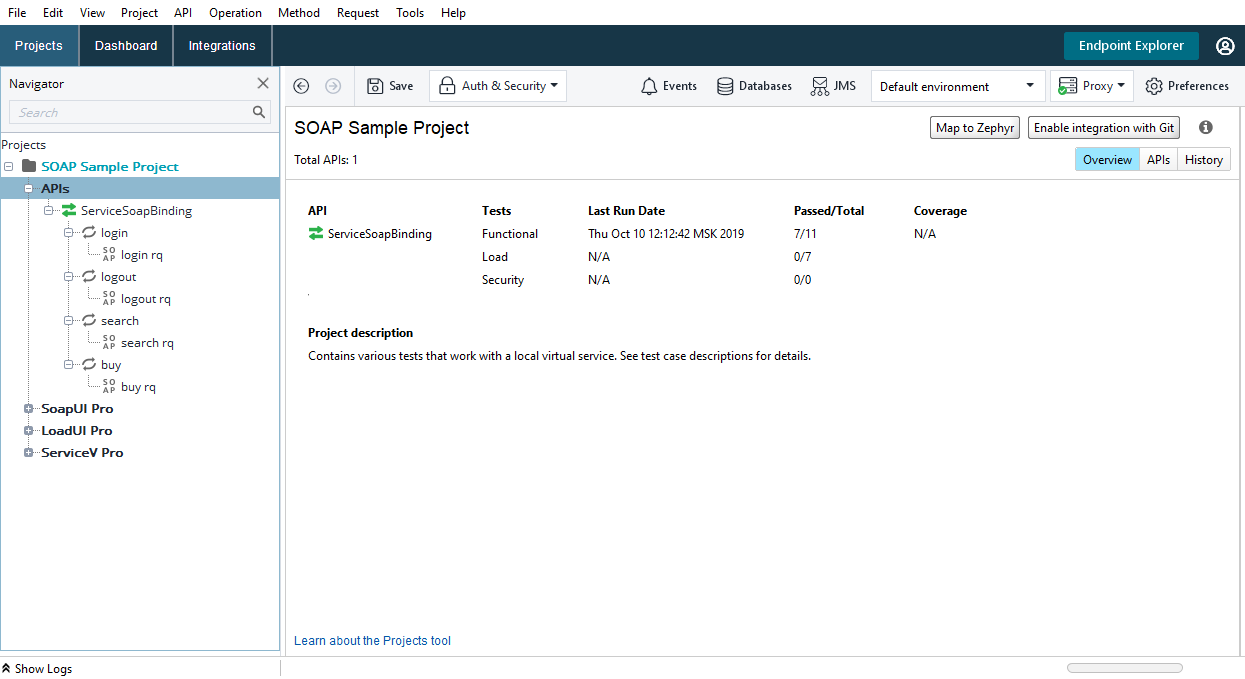Screen dimensions: 1245x679
Task: Click the SOAP icon next to logout rq
Action: click(x=109, y=299)
